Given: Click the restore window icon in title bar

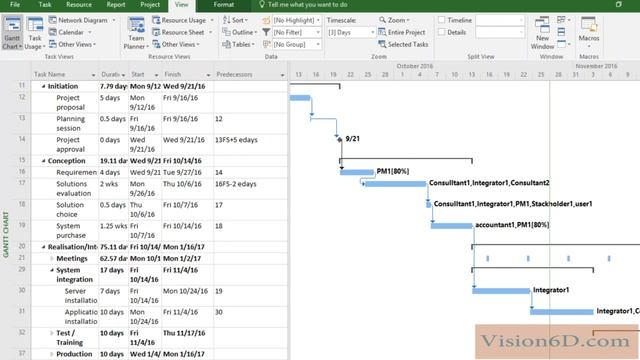Looking at the screenshot, I should coord(618,4).
